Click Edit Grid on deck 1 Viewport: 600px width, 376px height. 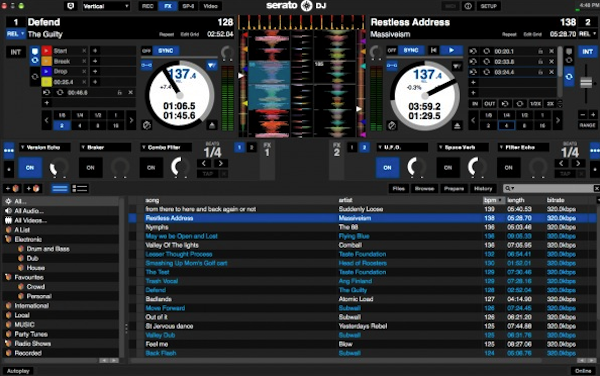click(x=189, y=34)
